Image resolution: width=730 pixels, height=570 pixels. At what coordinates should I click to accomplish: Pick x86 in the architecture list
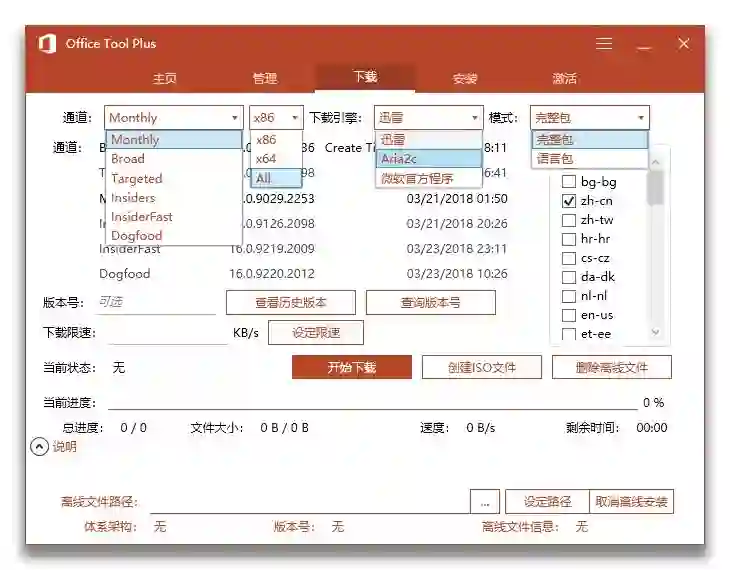[277, 139]
